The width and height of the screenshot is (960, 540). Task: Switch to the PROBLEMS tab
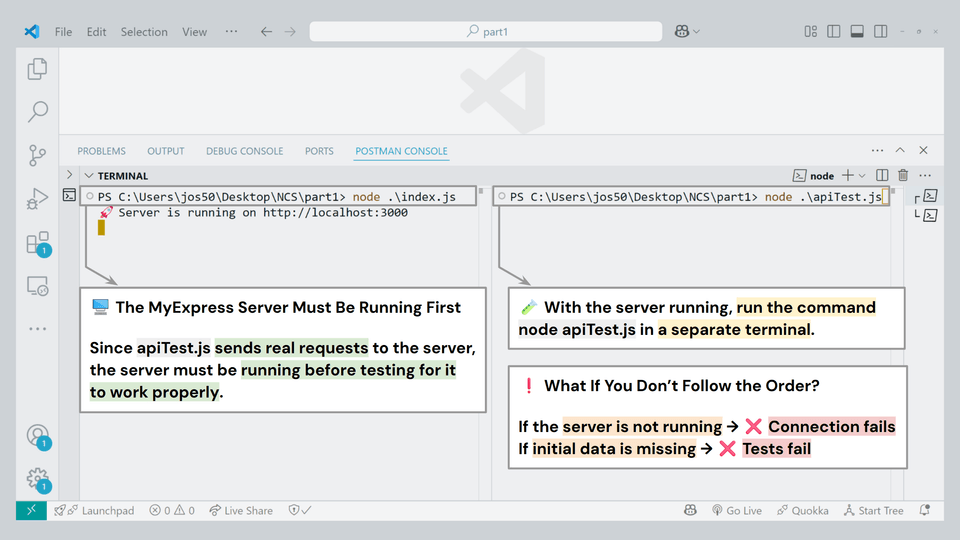101,151
